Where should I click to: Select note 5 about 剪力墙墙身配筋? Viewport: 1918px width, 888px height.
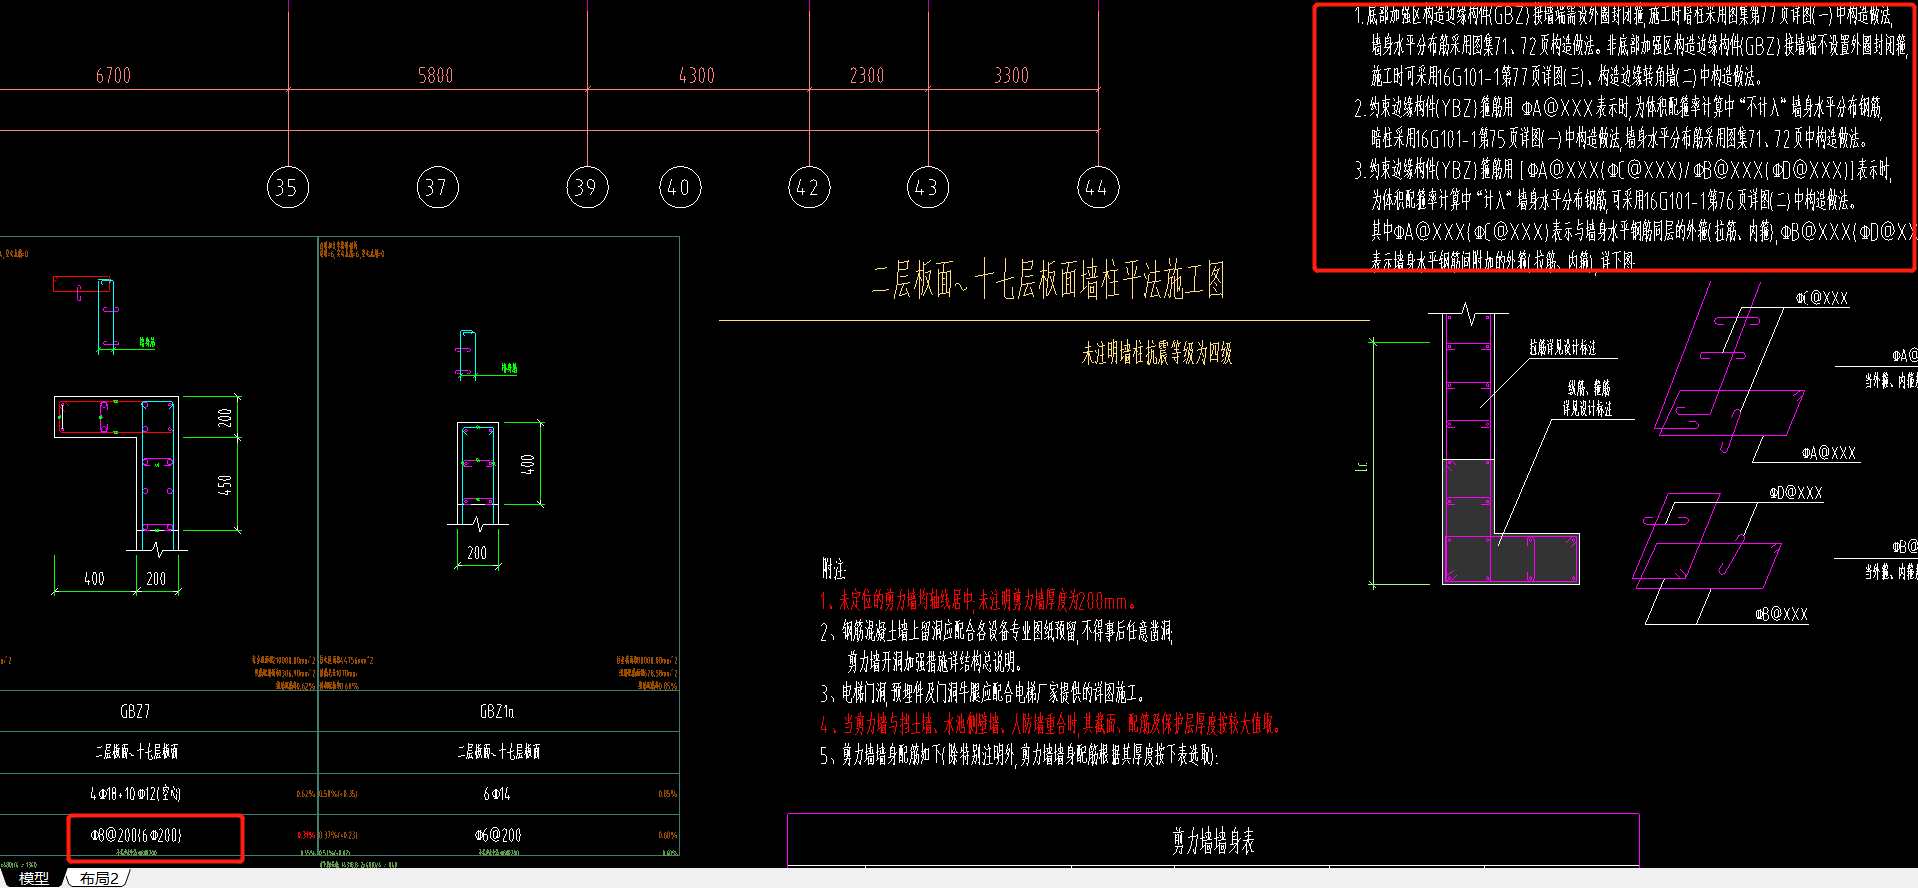click(1019, 756)
